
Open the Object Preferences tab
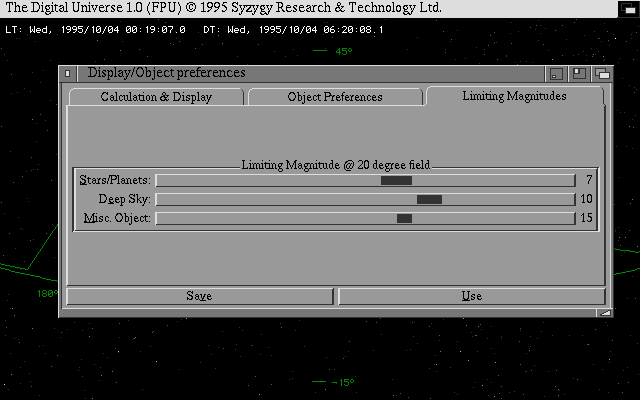(x=335, y=97)
